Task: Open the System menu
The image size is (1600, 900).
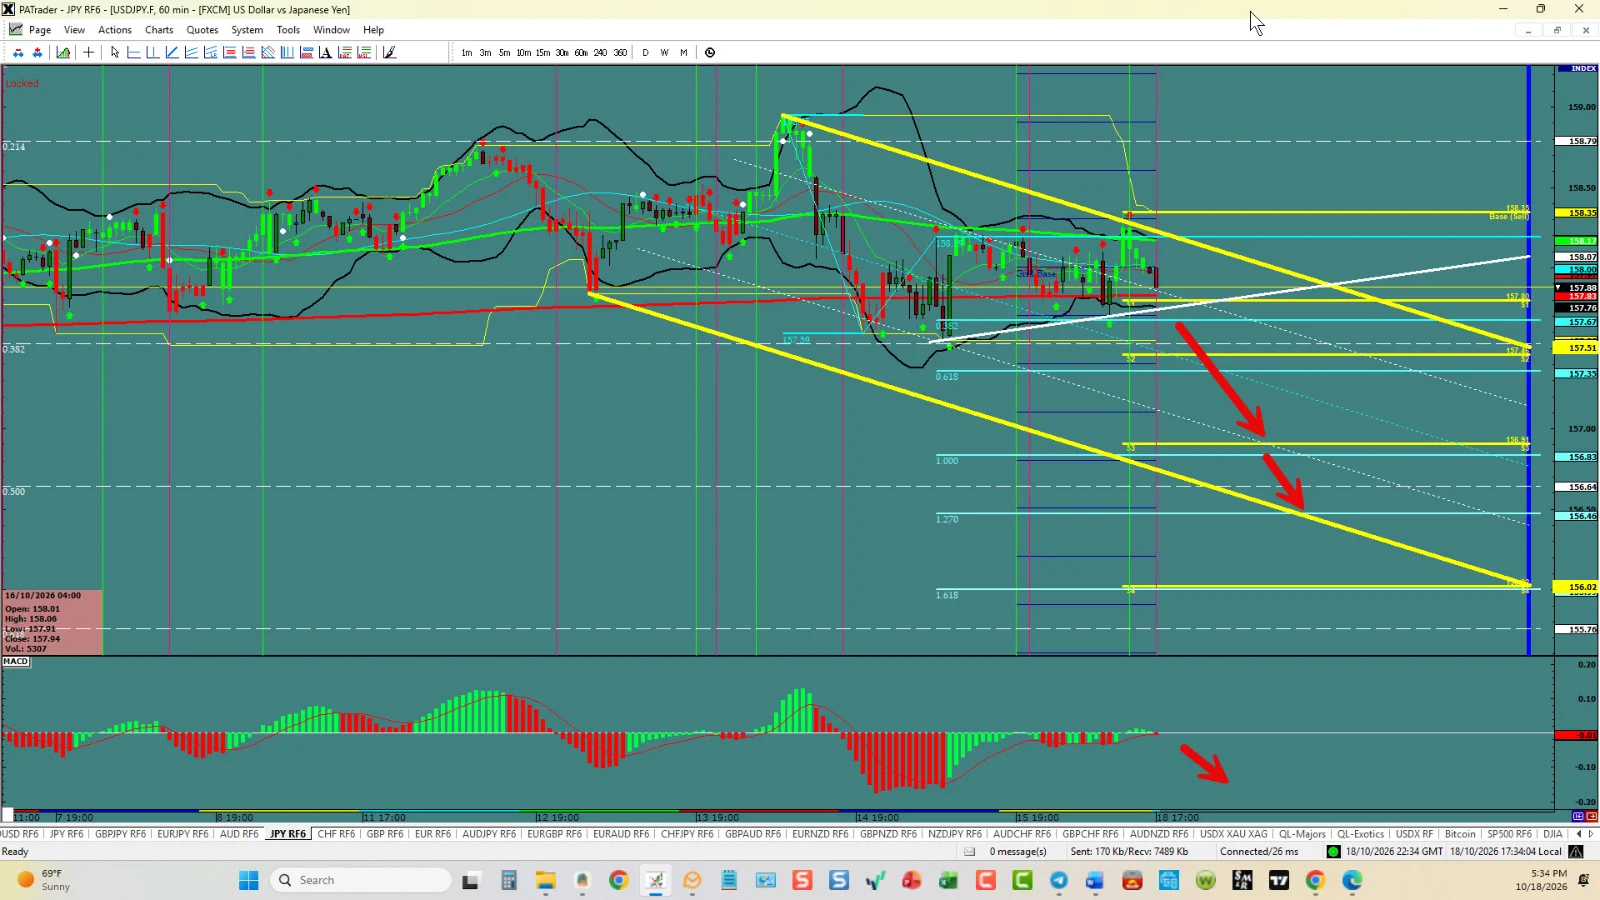Action: point(247,30)
